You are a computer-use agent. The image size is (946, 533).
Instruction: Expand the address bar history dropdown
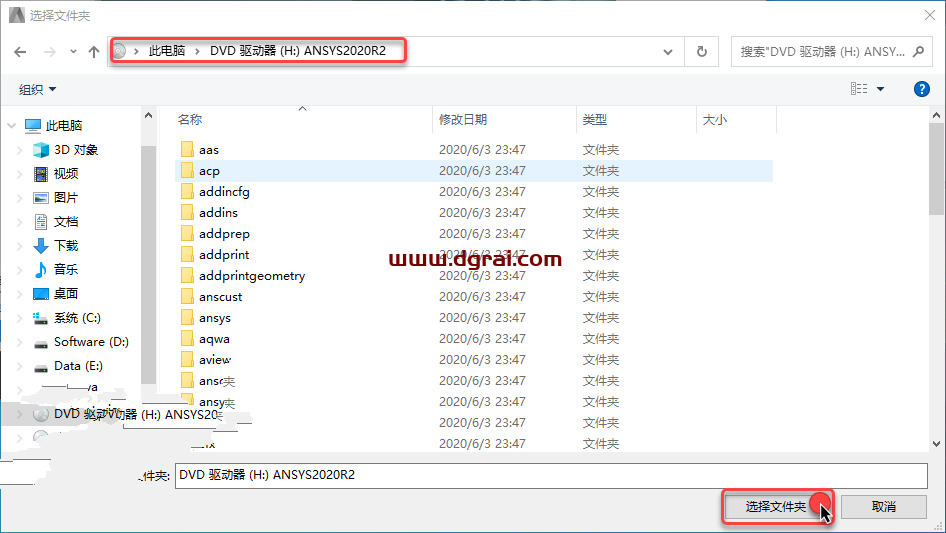click(668, 52)
